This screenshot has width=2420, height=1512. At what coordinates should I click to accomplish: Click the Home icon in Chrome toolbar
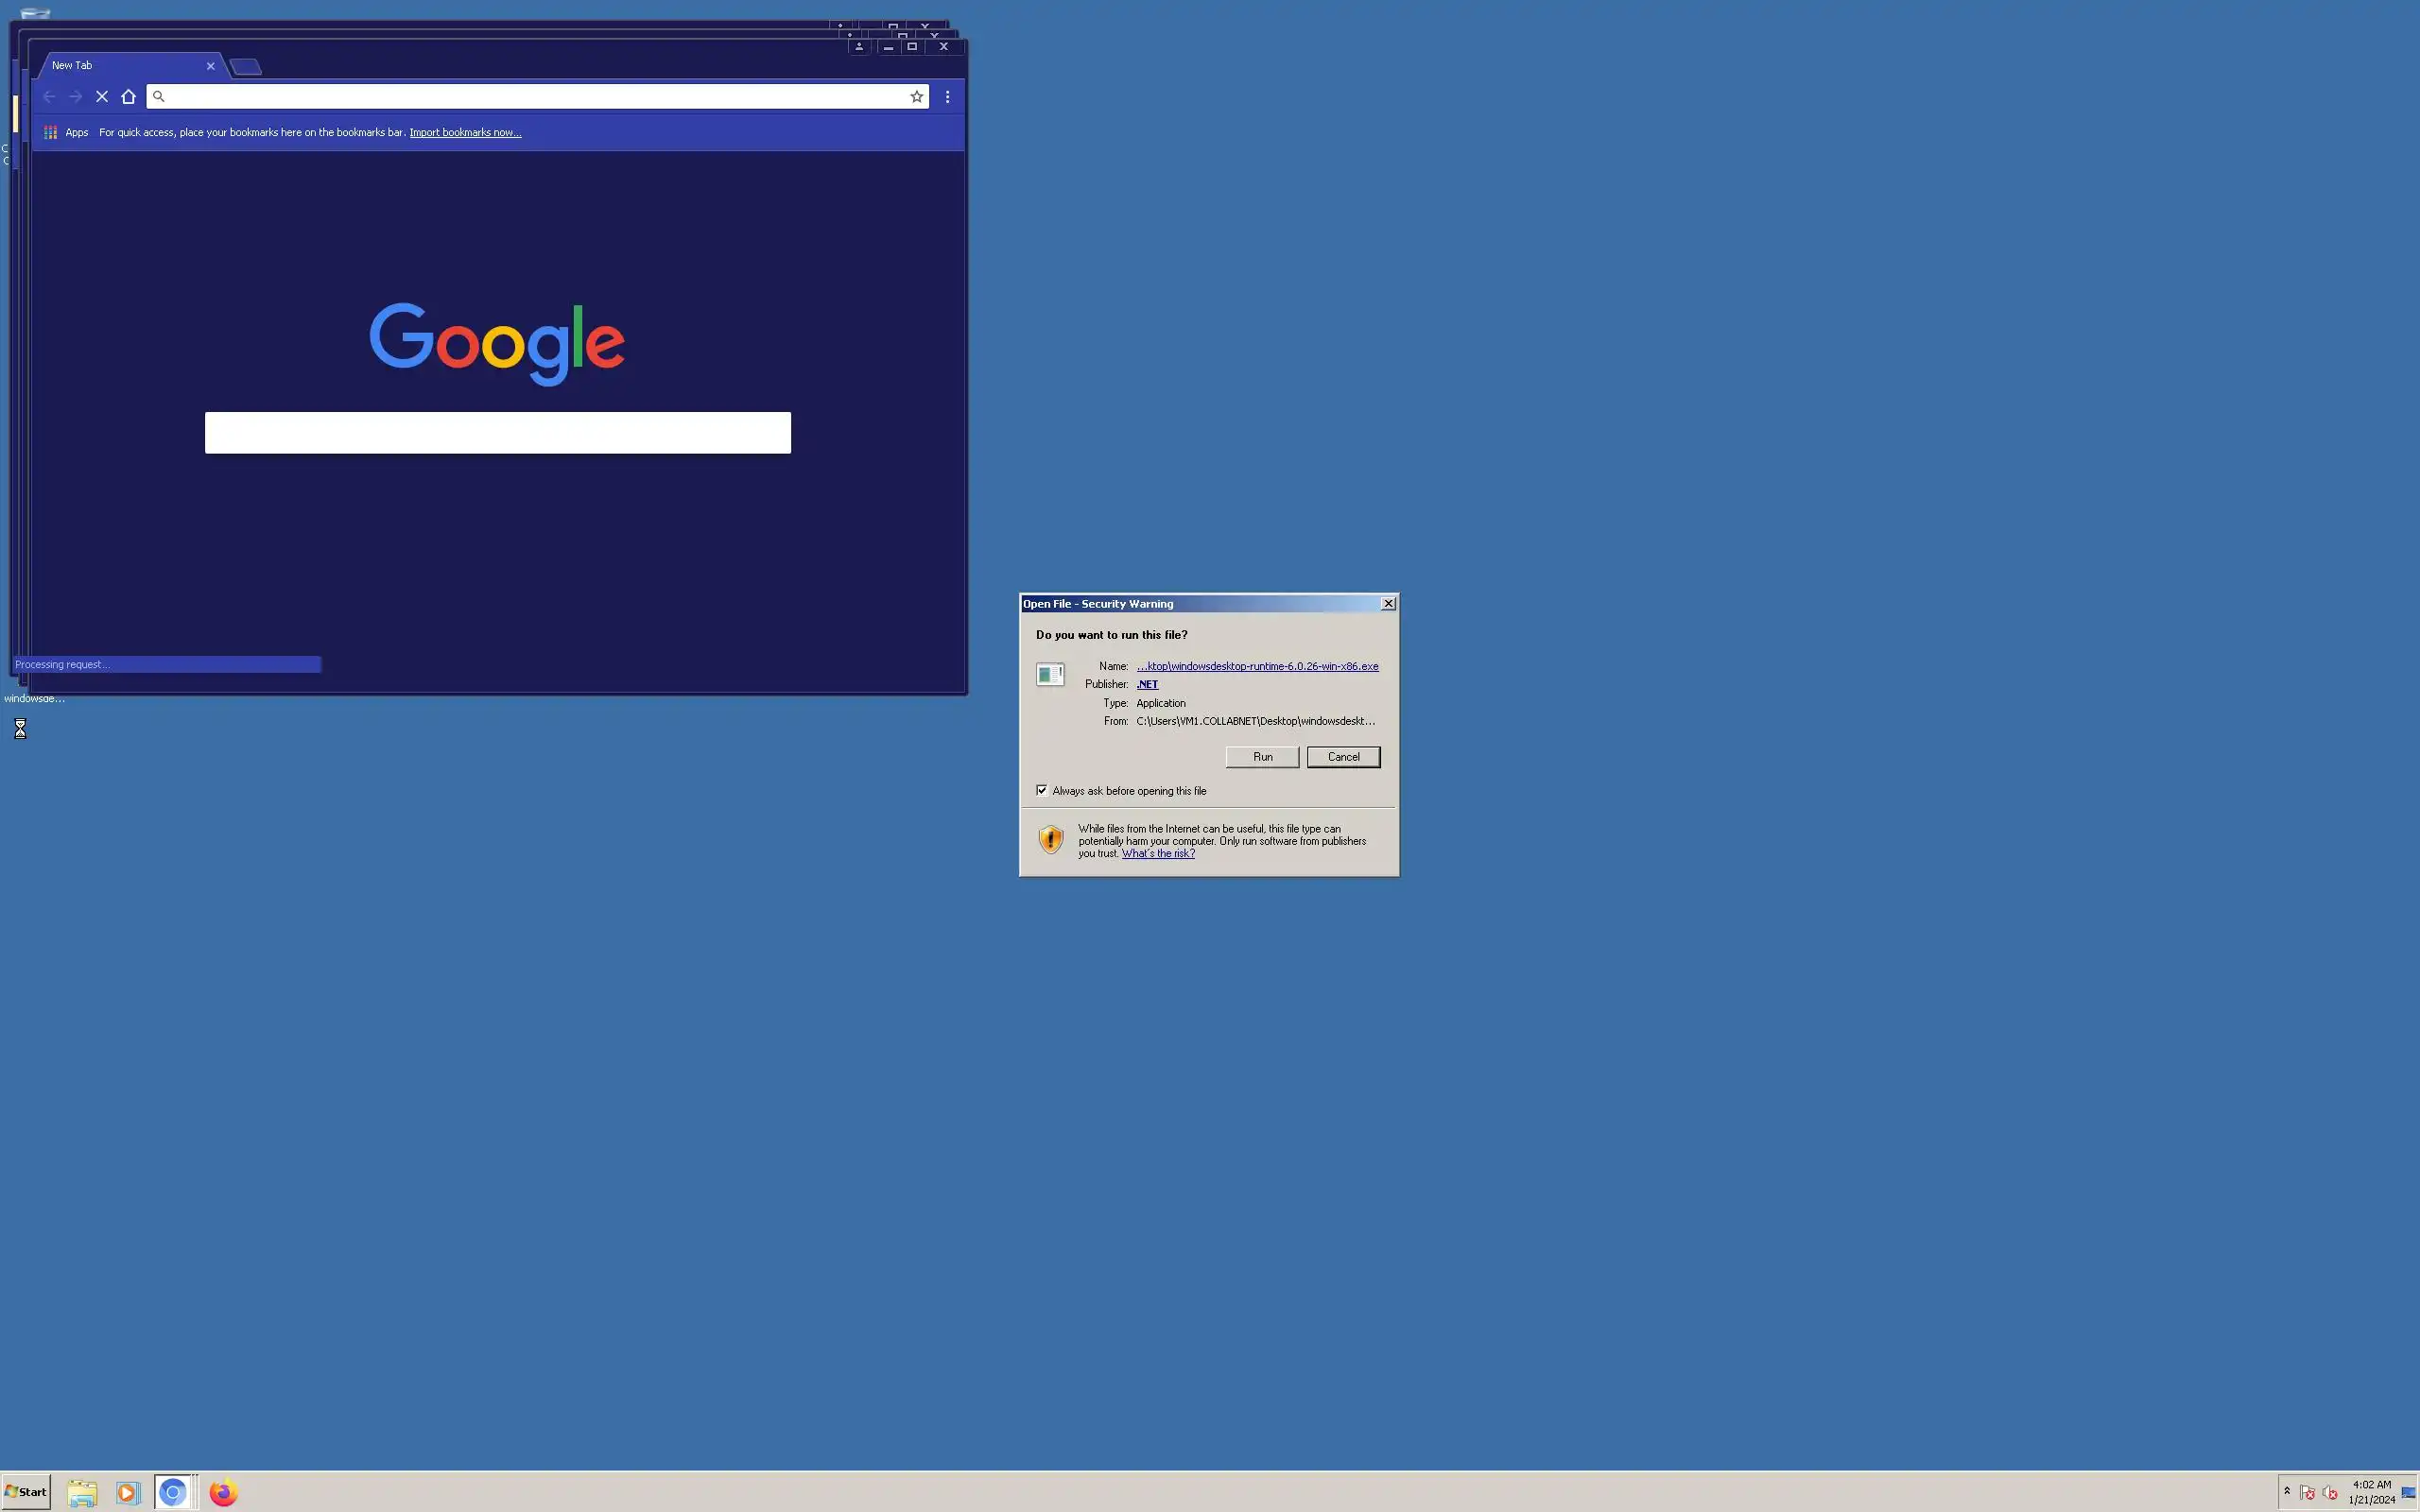[x=128, y=97]
